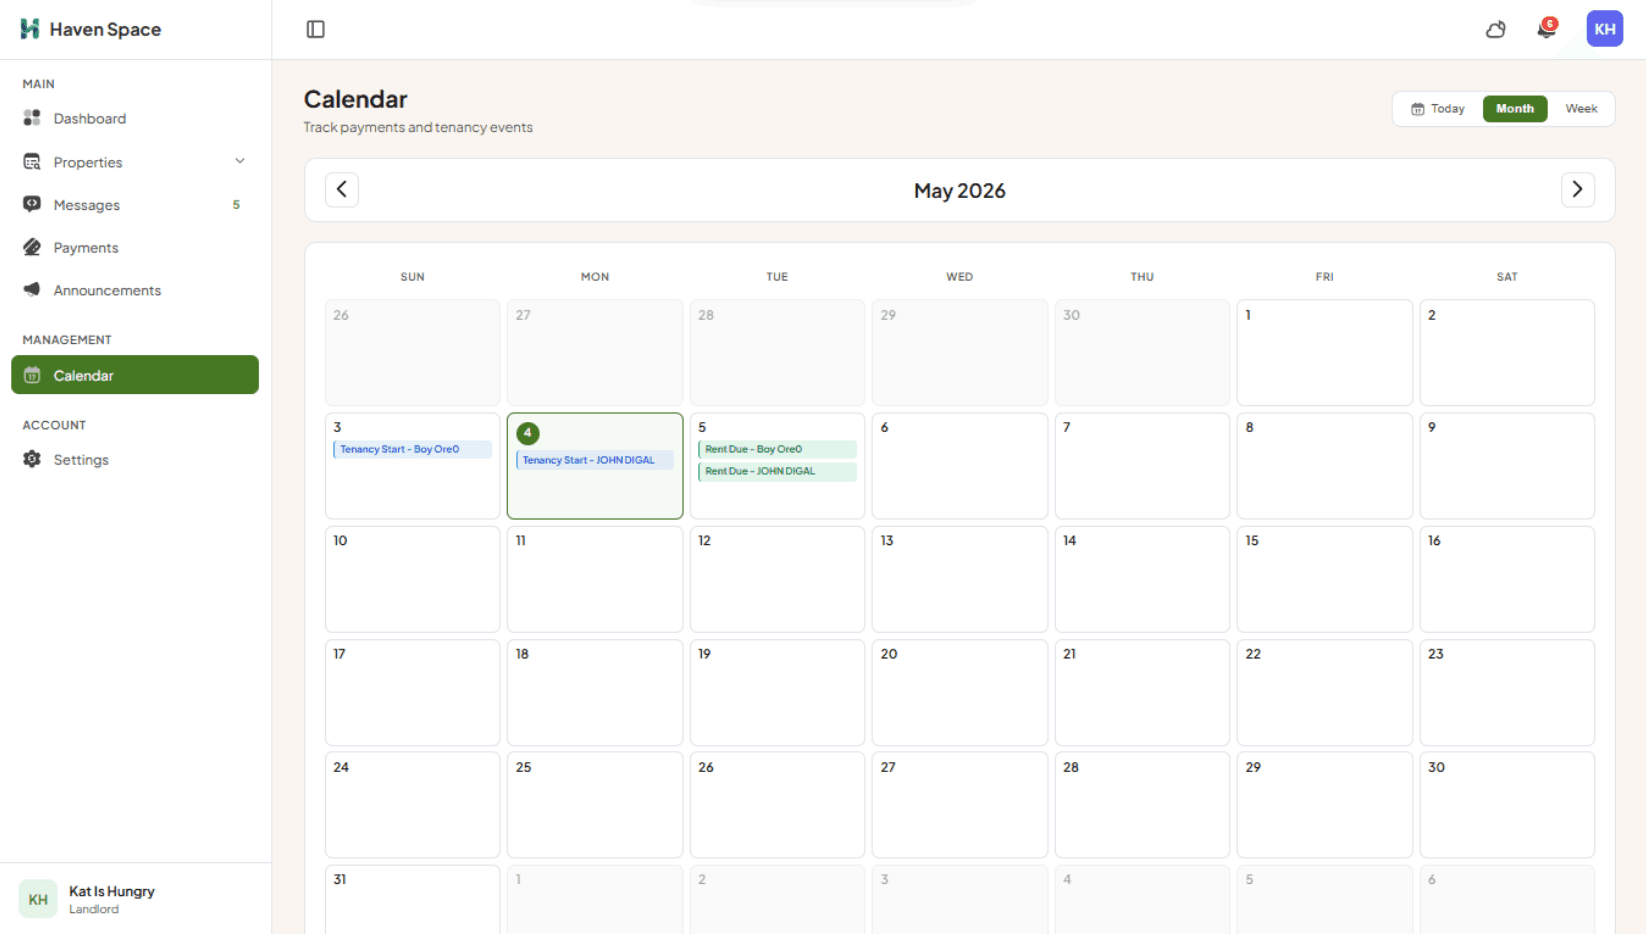Open Payments from the sidebar
This screenshot has width=1646, height=938.
(135, 247)
